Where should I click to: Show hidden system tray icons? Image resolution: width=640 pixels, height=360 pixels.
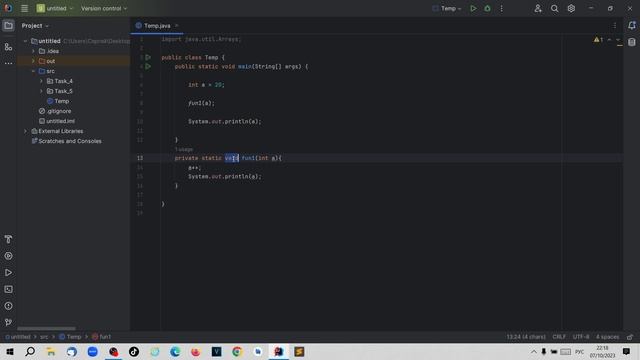[533, 352]
